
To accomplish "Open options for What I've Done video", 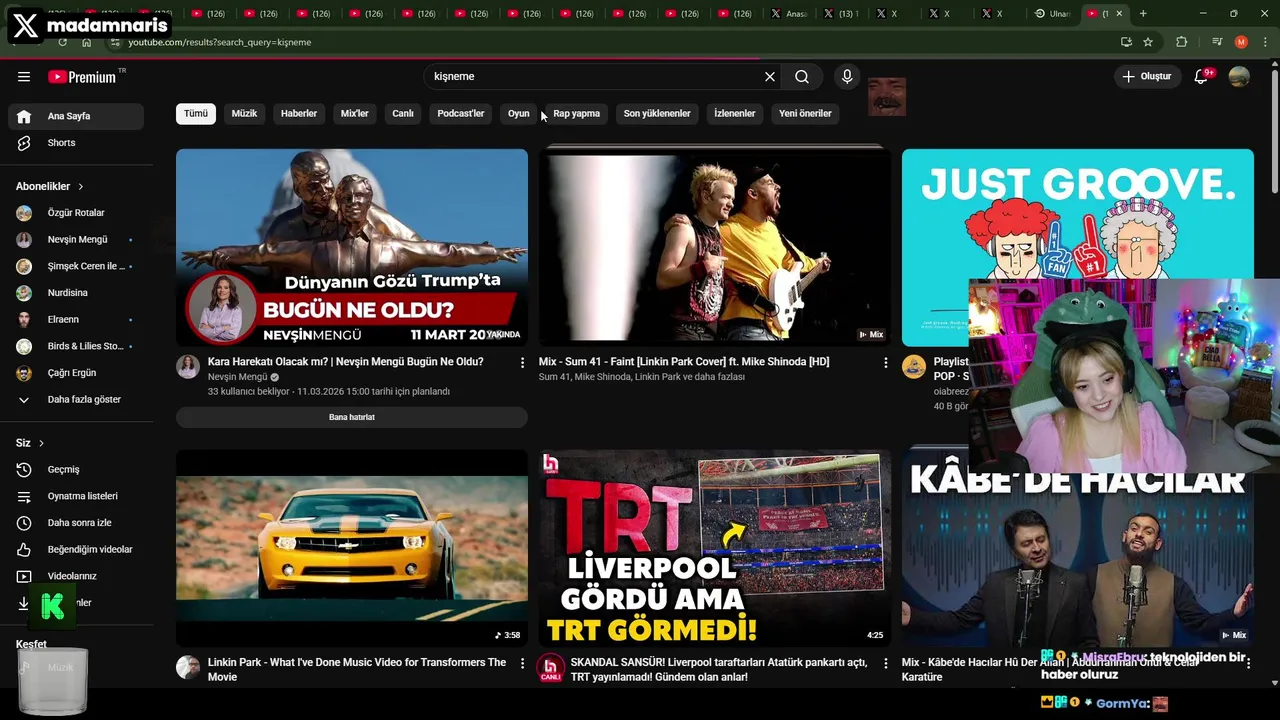I will pos(522,663).
